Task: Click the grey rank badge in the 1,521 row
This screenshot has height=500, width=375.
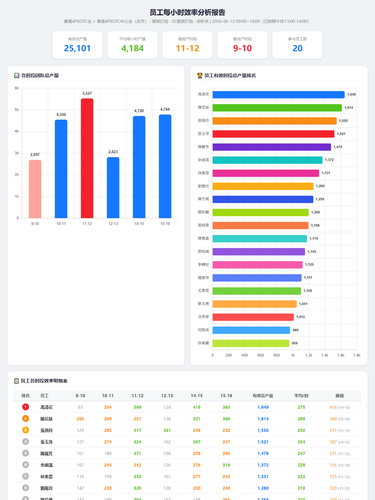Action: [25, 442]
